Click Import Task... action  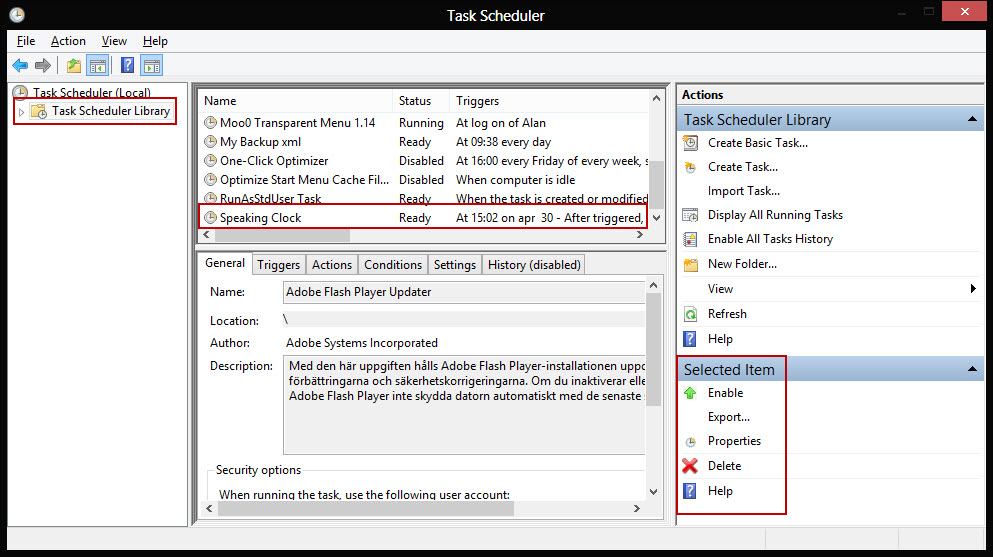point(743,191)
